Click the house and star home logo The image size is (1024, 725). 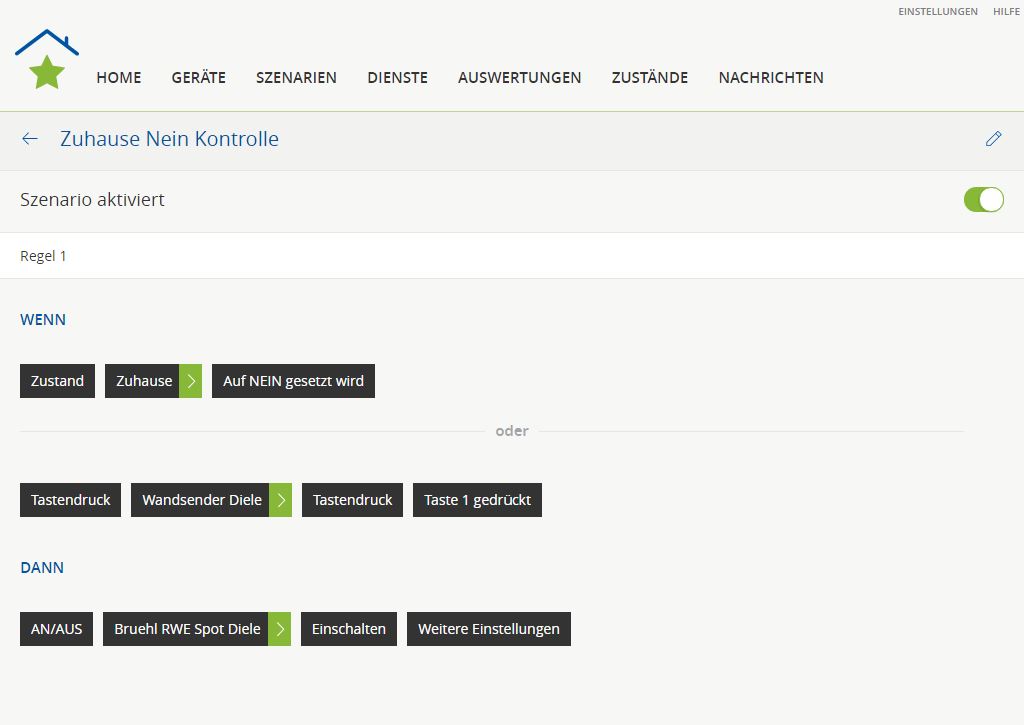tap(47, 60)
